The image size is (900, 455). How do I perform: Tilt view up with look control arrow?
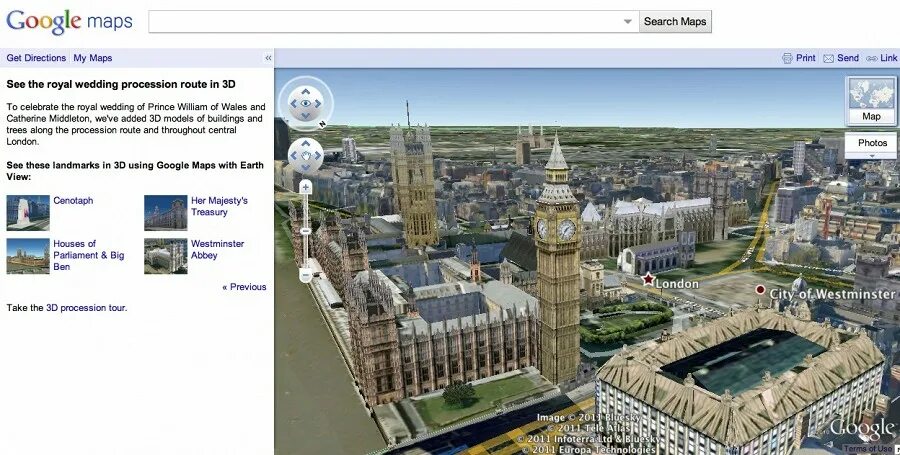coord(305,91)
